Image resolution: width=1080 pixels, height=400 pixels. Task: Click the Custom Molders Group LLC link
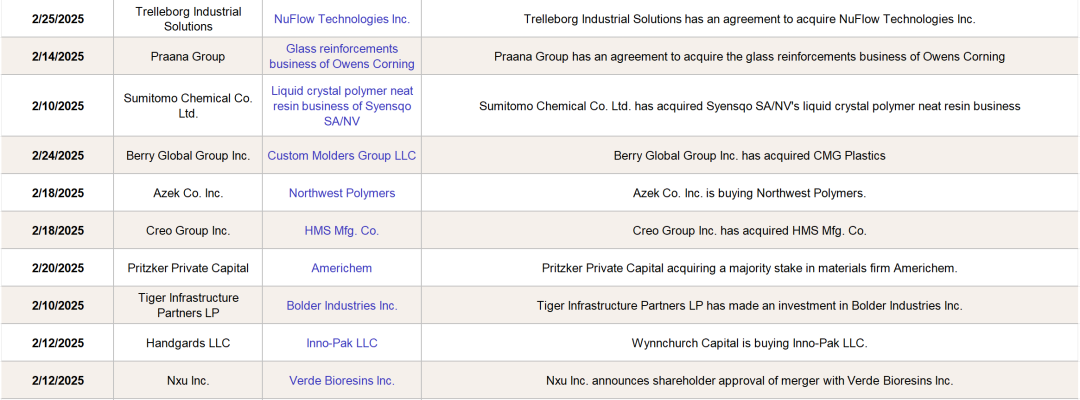tap(341, 156)
